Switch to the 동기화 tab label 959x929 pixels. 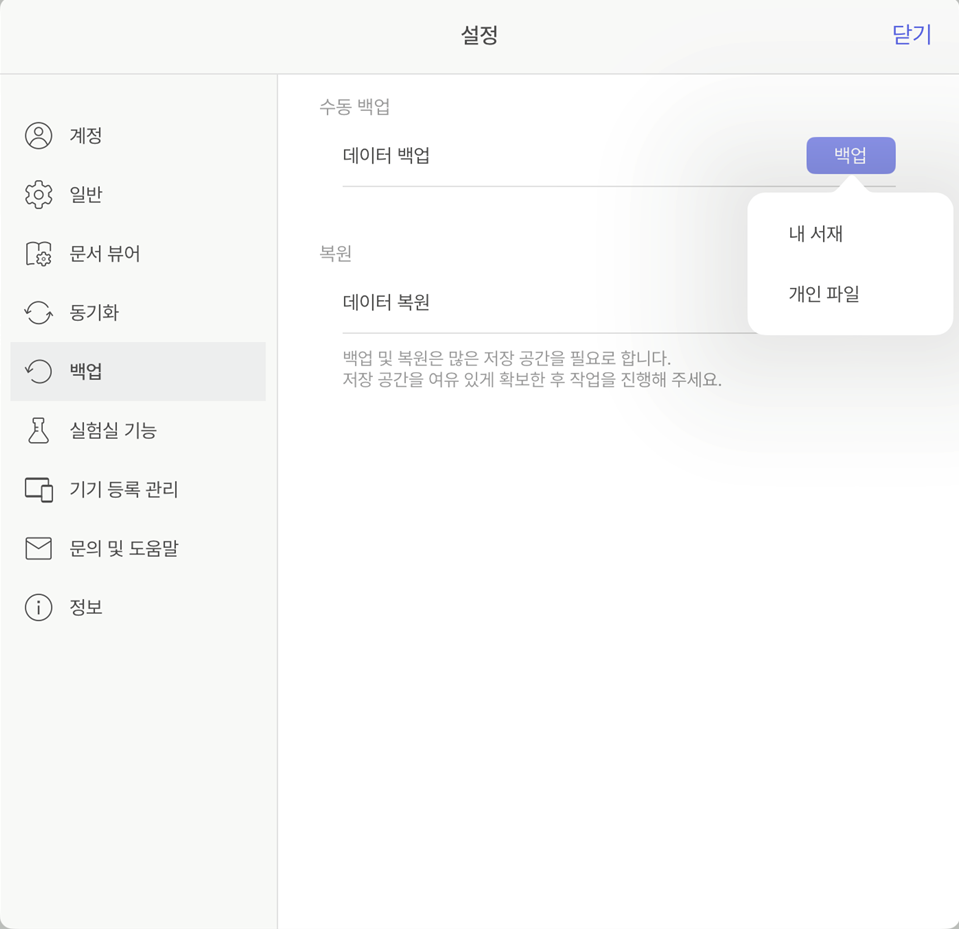click(94, 313)
